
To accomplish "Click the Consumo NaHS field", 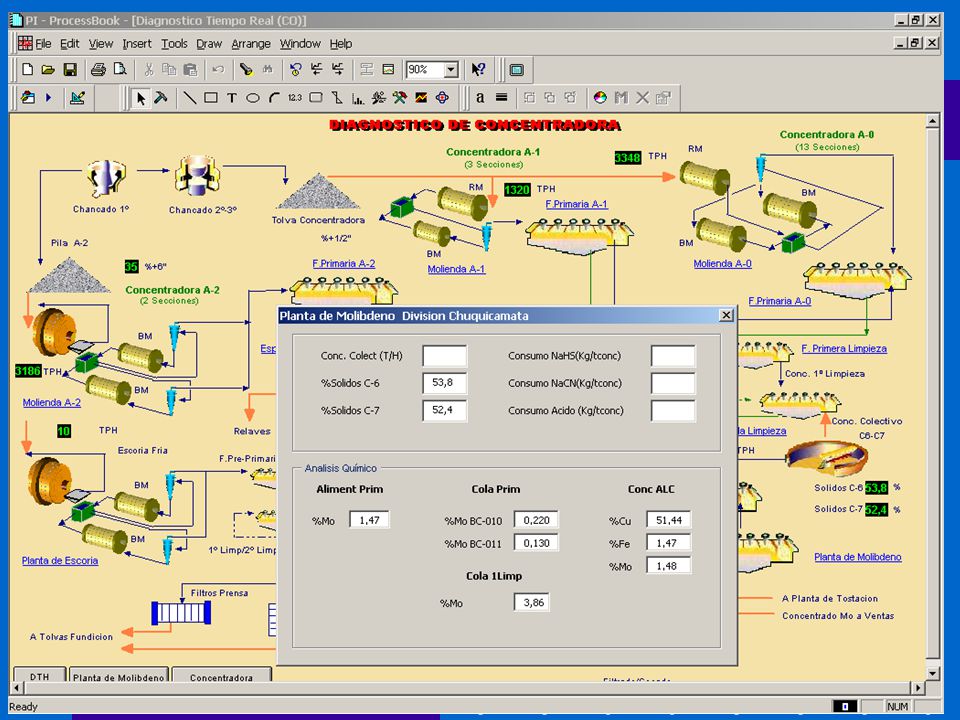I will 673,356.
